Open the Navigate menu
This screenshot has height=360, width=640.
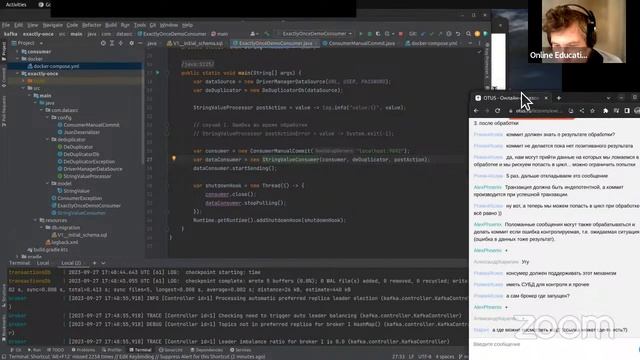(x=53, y=25)
